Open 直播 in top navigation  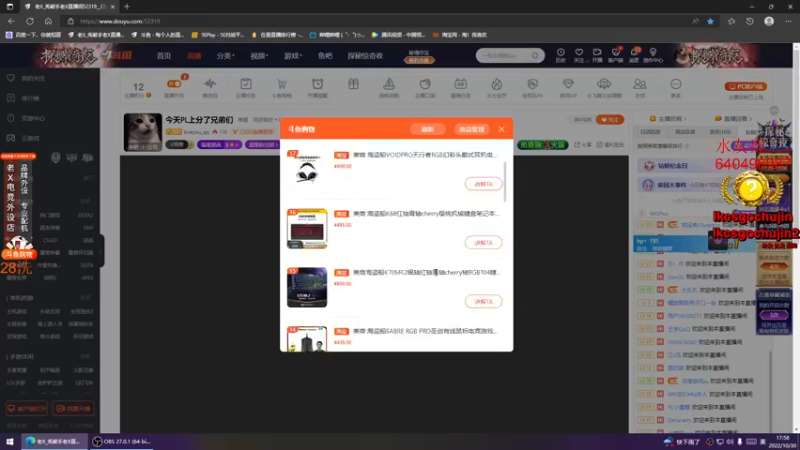pos(194,56)
